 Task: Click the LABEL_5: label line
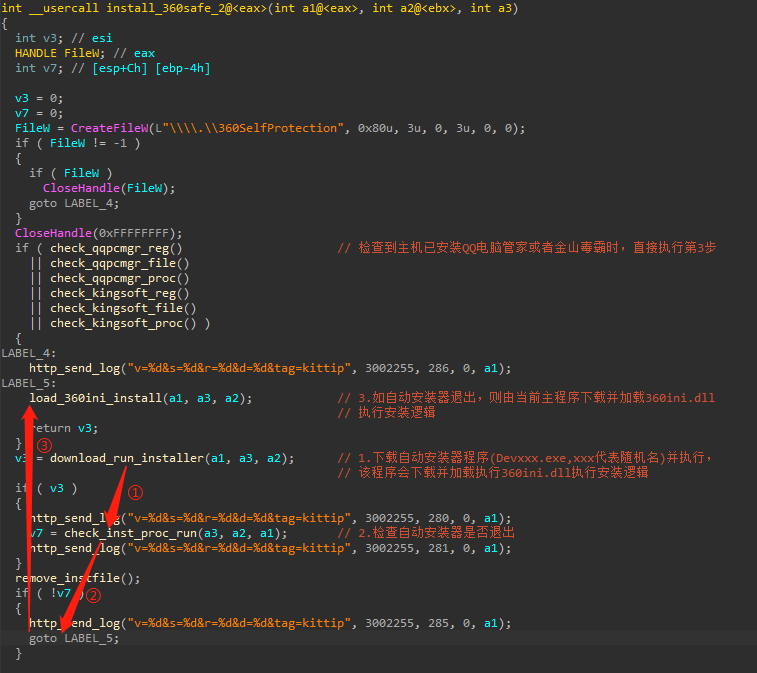tap(28, 383)
